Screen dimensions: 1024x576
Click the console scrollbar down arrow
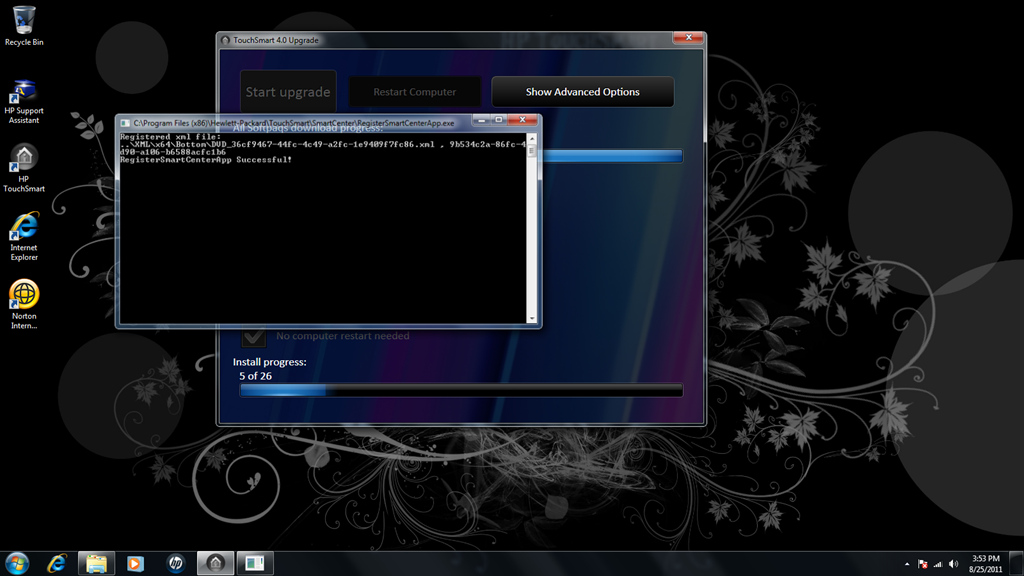point(532,319)
